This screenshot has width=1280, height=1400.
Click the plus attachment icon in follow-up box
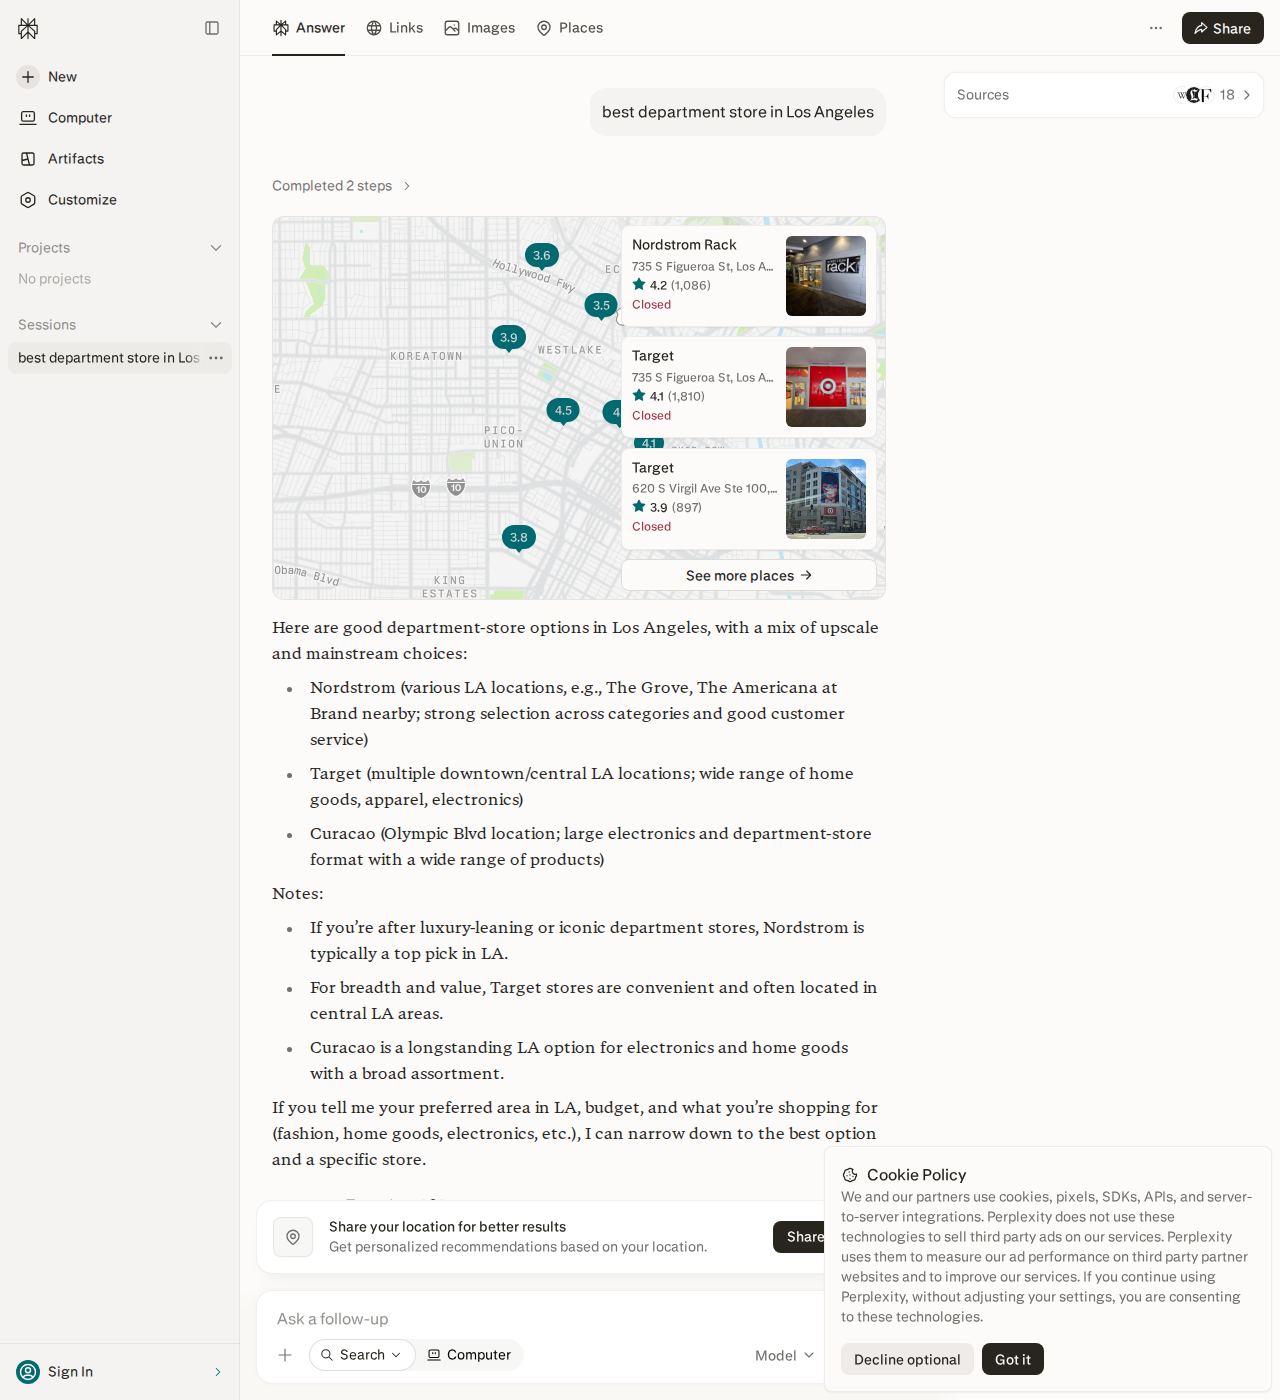click(285, 1355)
